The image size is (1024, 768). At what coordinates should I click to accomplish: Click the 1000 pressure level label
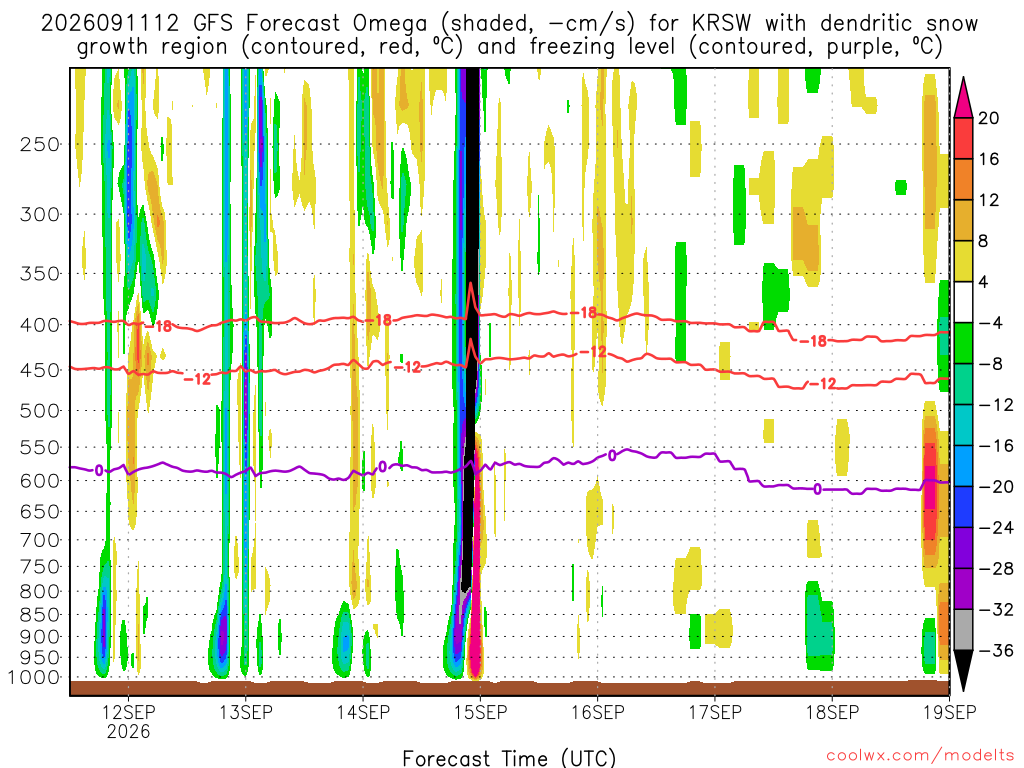click(35, 677)
